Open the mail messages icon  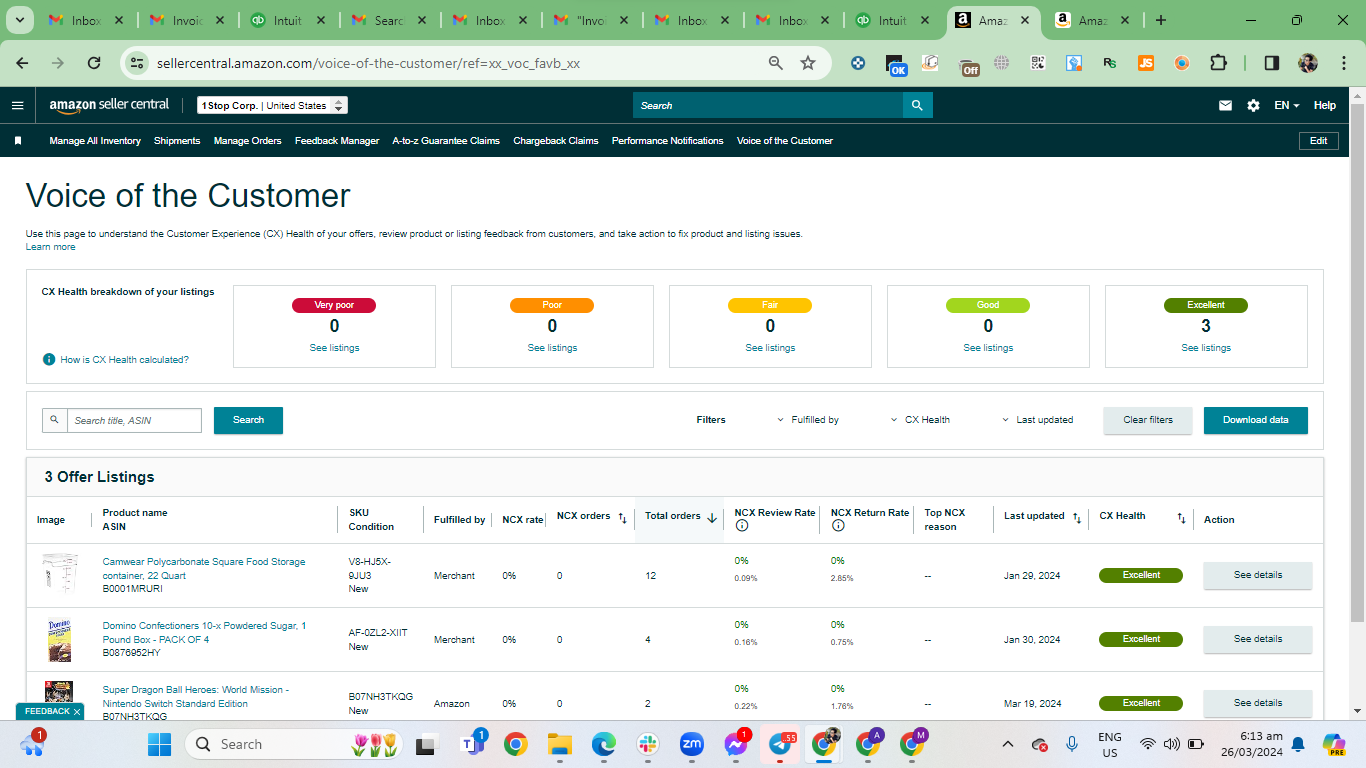pos(1225,105)
